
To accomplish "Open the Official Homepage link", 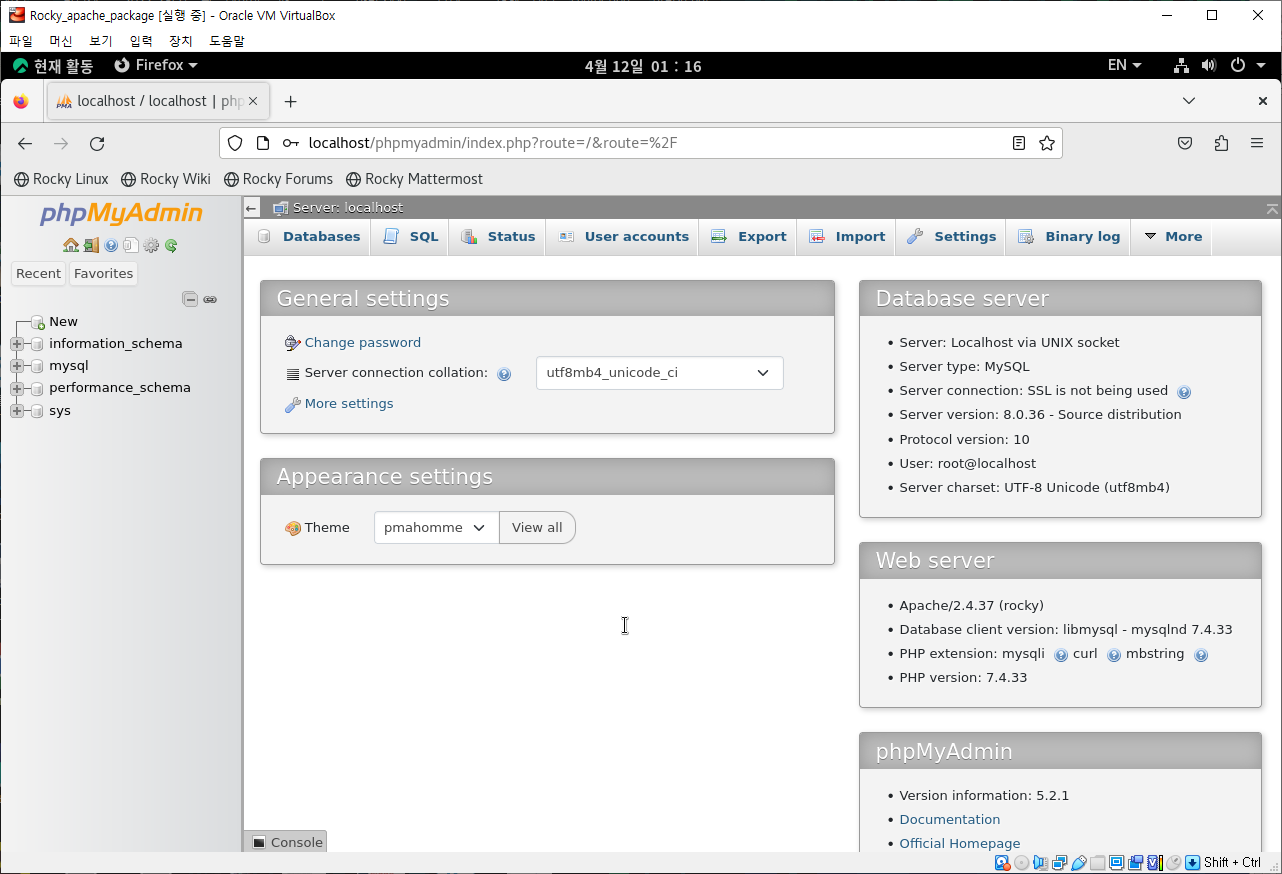I will pyautogui.click(x=960, y=844).
